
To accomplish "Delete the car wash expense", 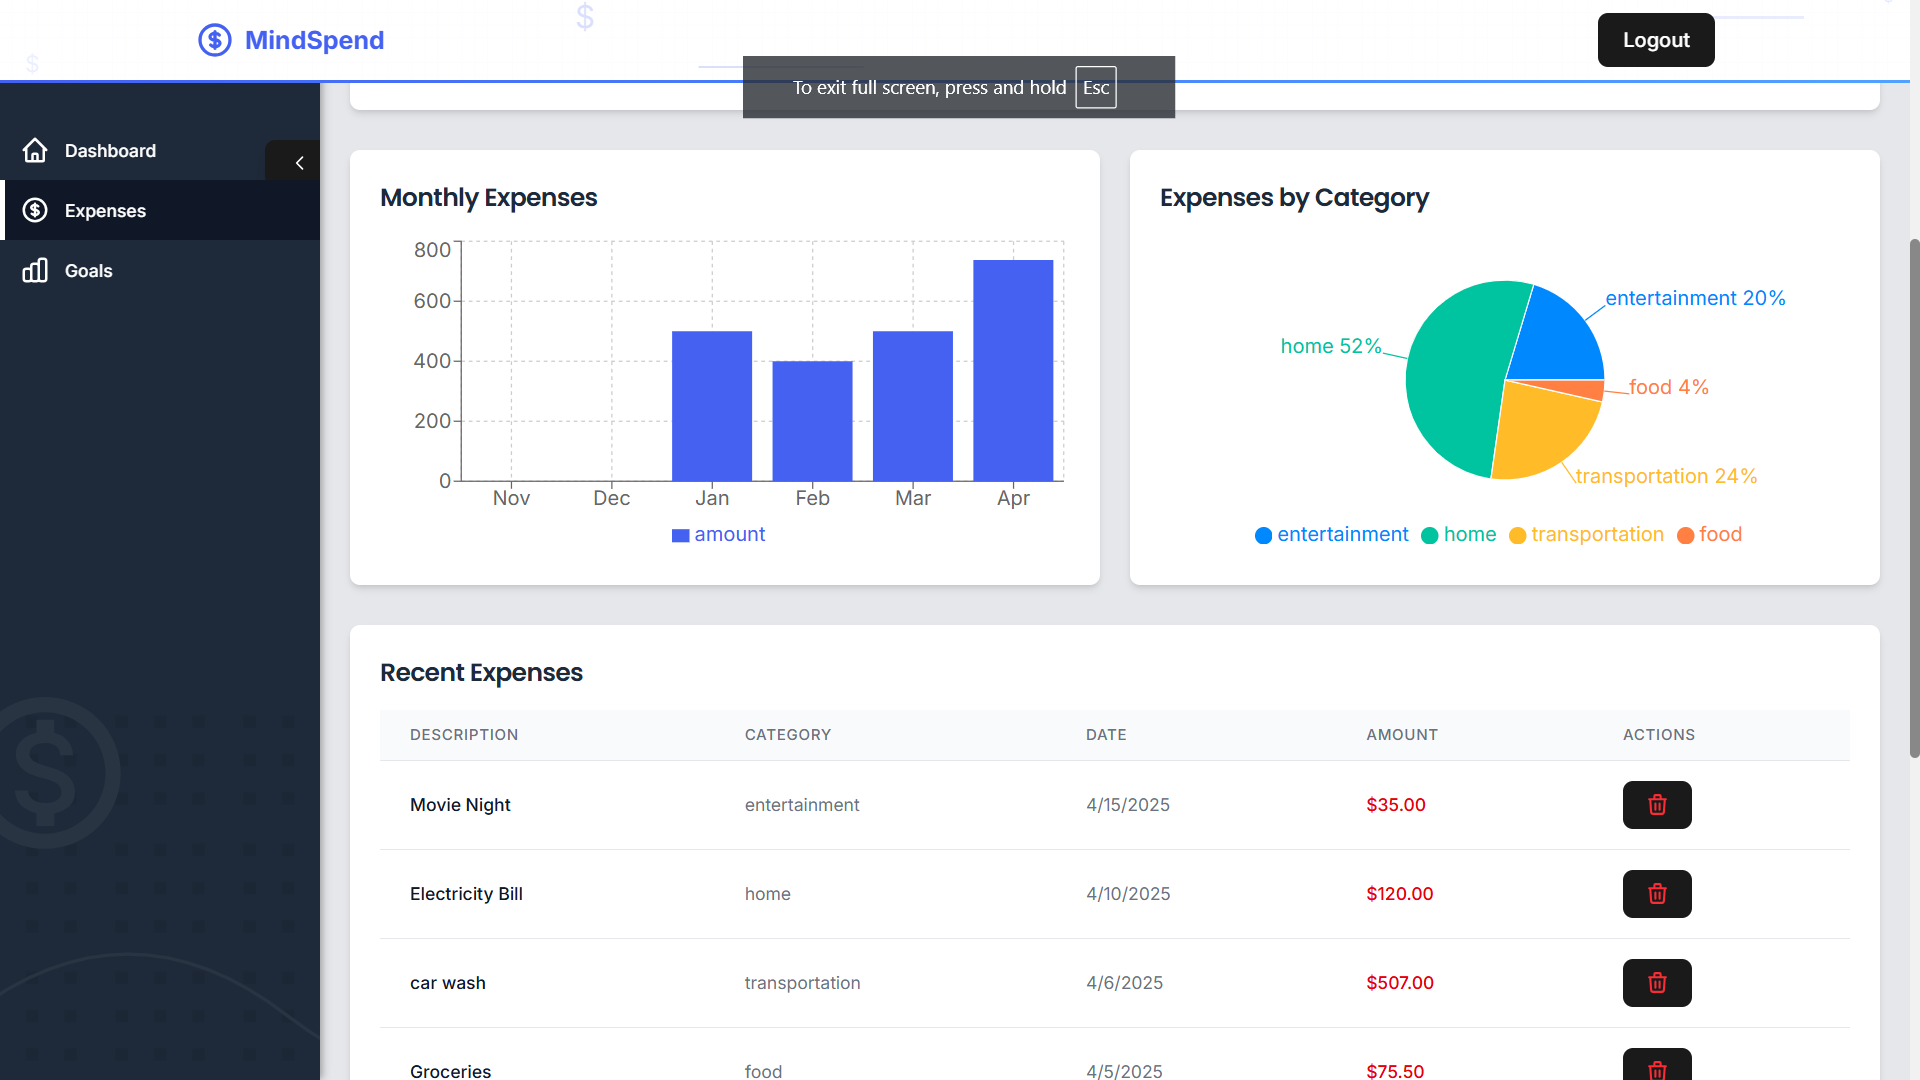I will point(1656,983).
